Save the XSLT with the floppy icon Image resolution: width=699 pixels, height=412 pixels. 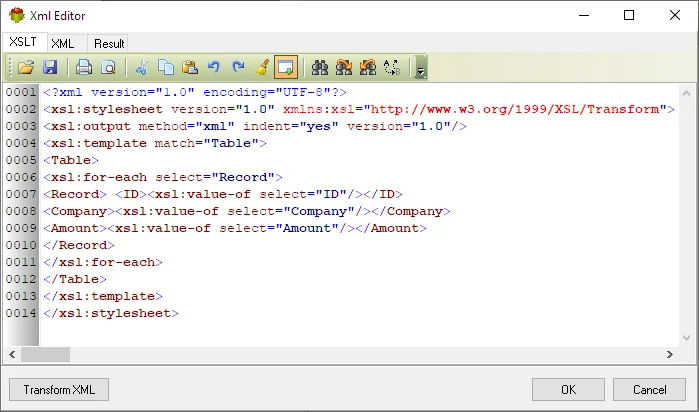(x=50, y=67)
